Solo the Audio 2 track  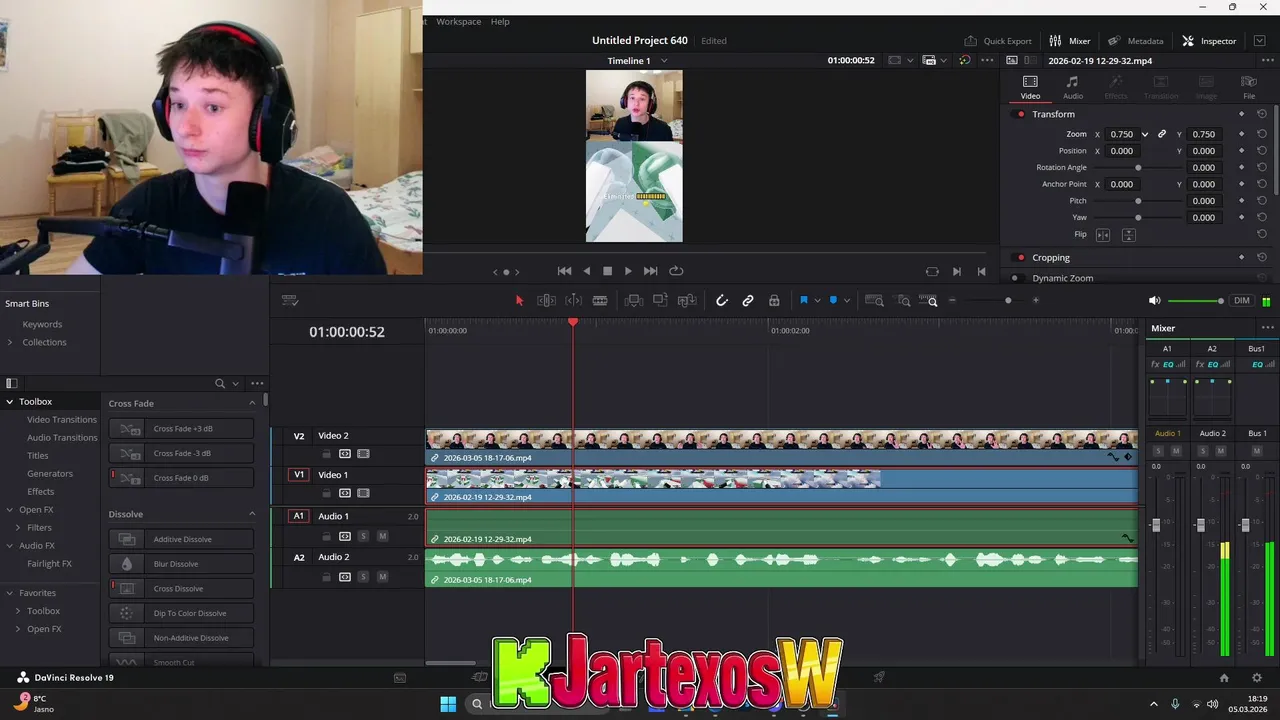click(363, 577)
